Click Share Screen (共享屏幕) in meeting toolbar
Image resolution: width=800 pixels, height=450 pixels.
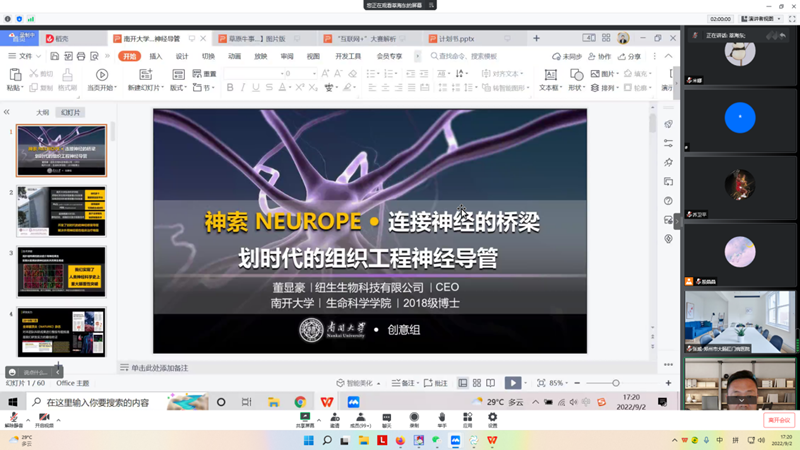[305, 420]
